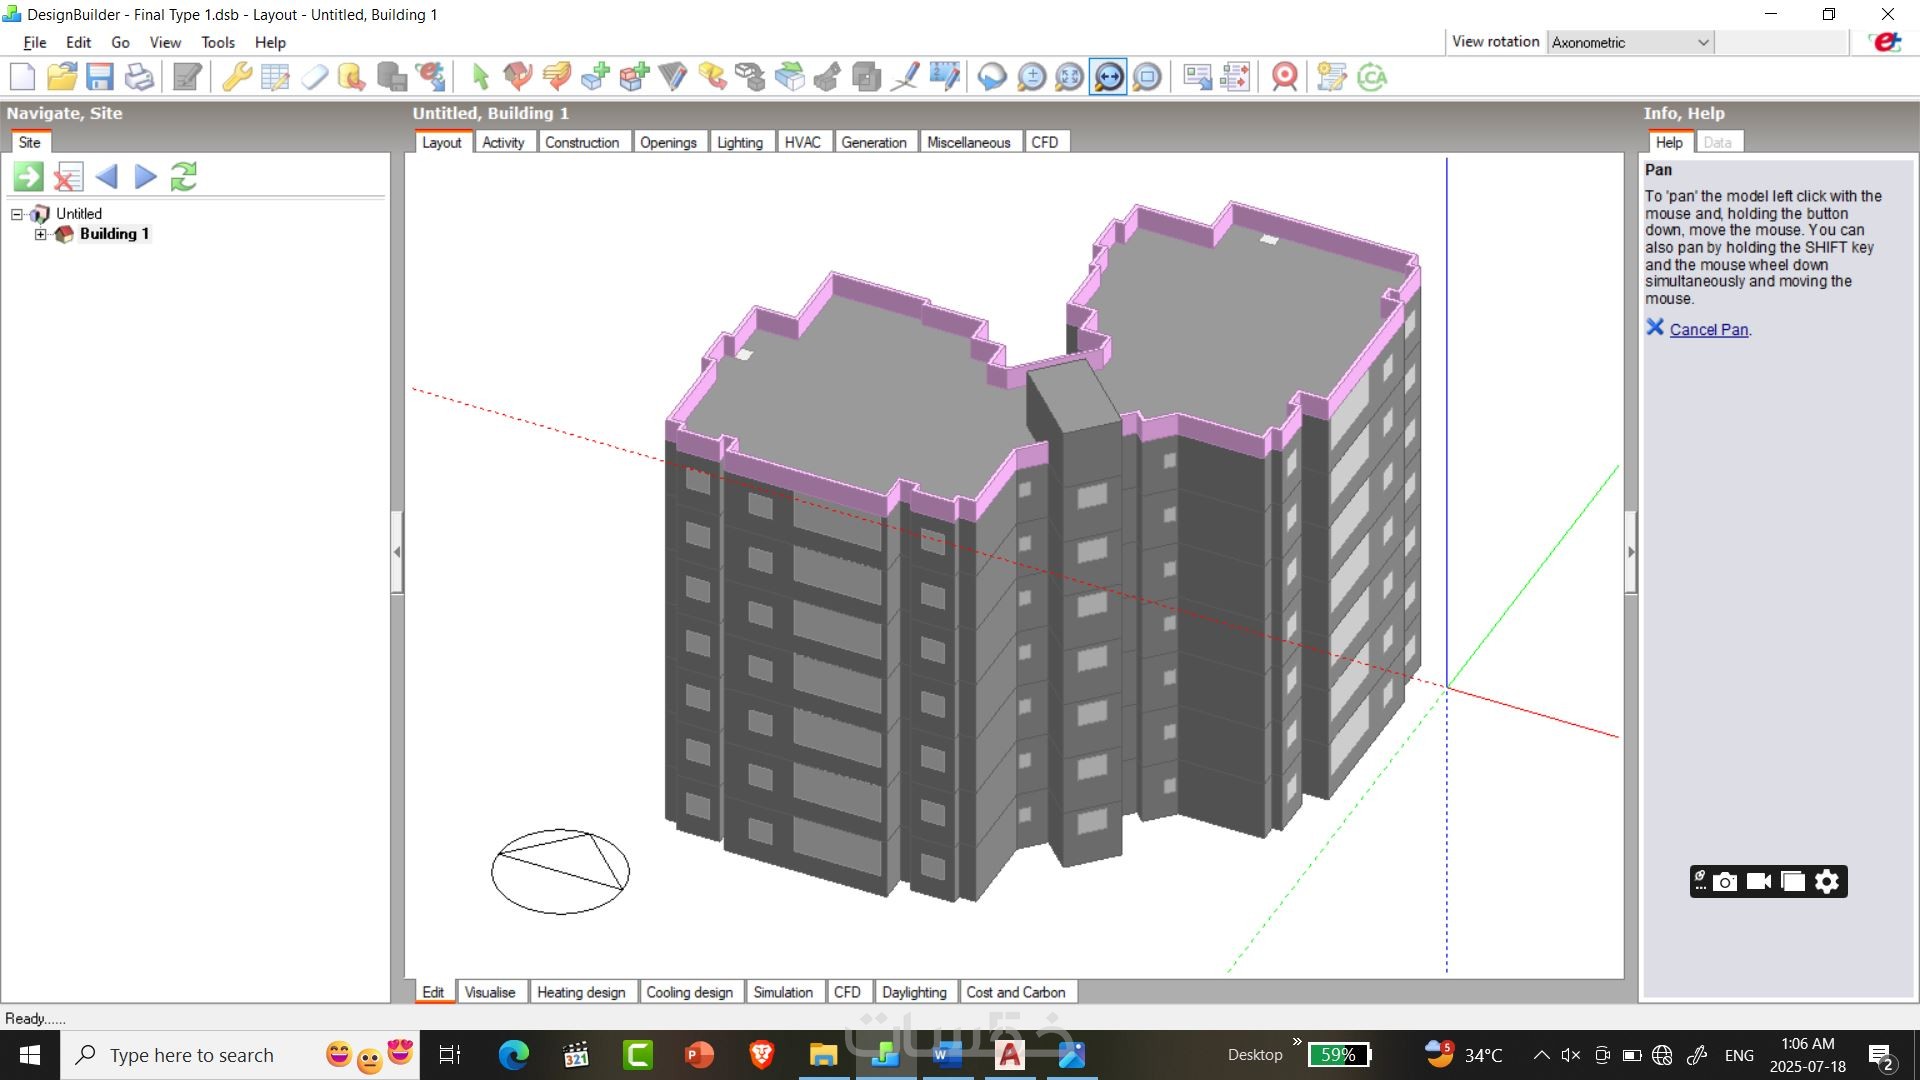Open the Tools menu
Image resolution: width=1920 pixels, height=1080 pixels.
(217, 42)
